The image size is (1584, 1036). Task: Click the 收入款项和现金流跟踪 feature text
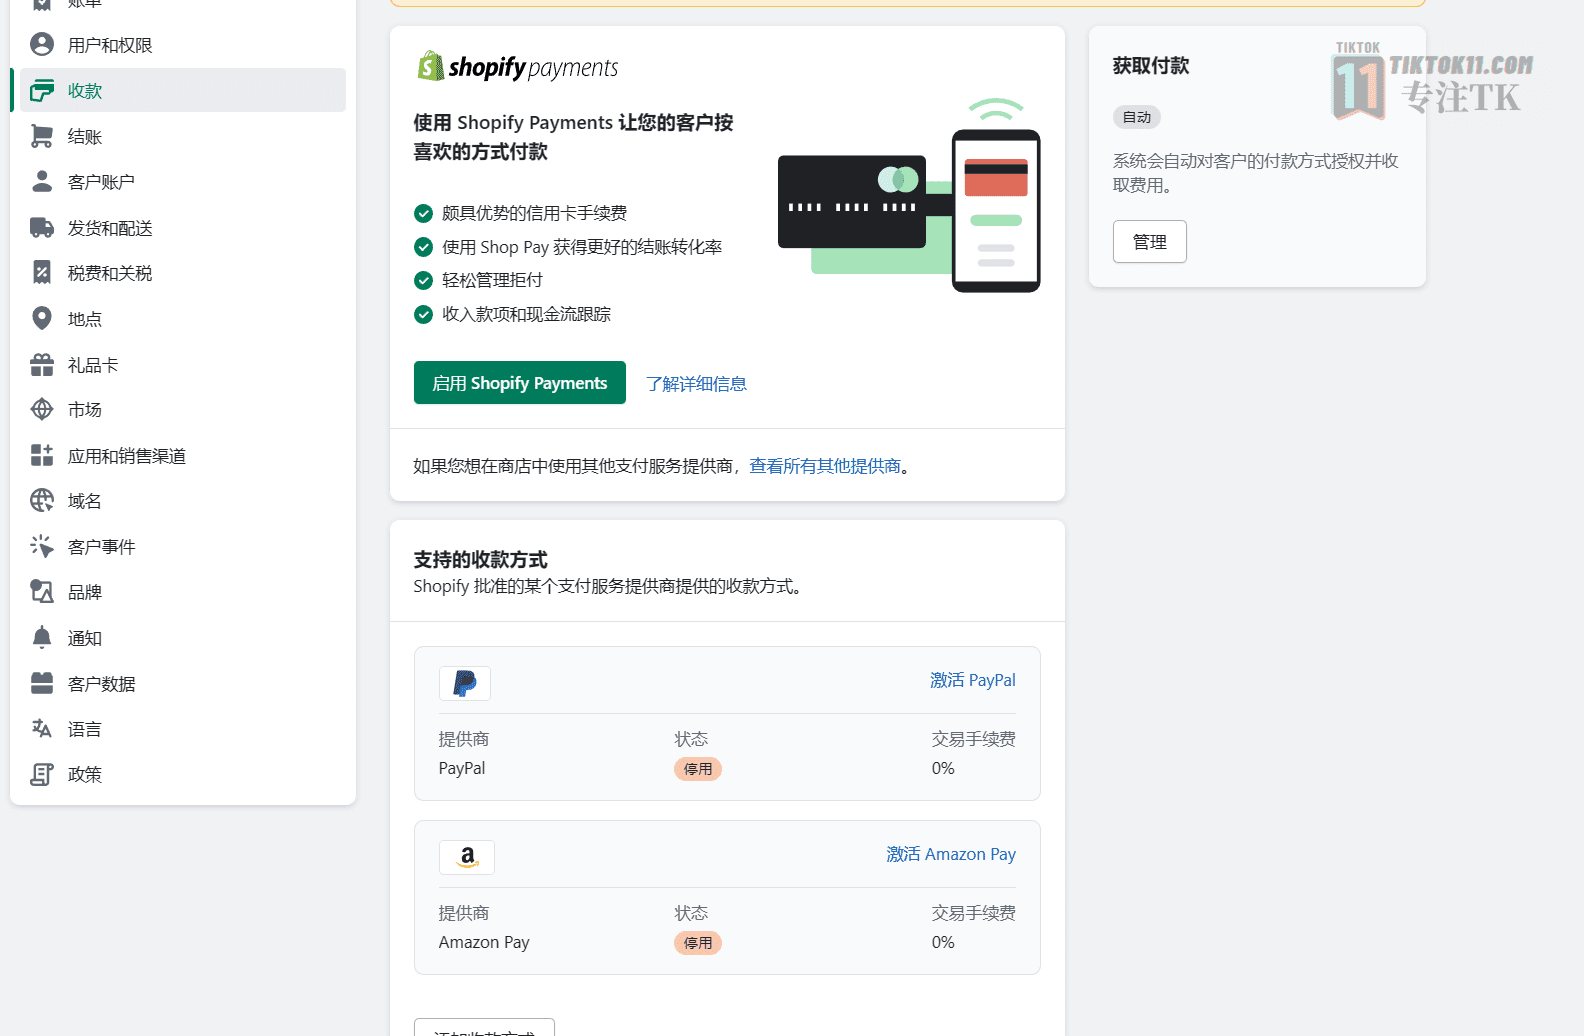point(526,314)
